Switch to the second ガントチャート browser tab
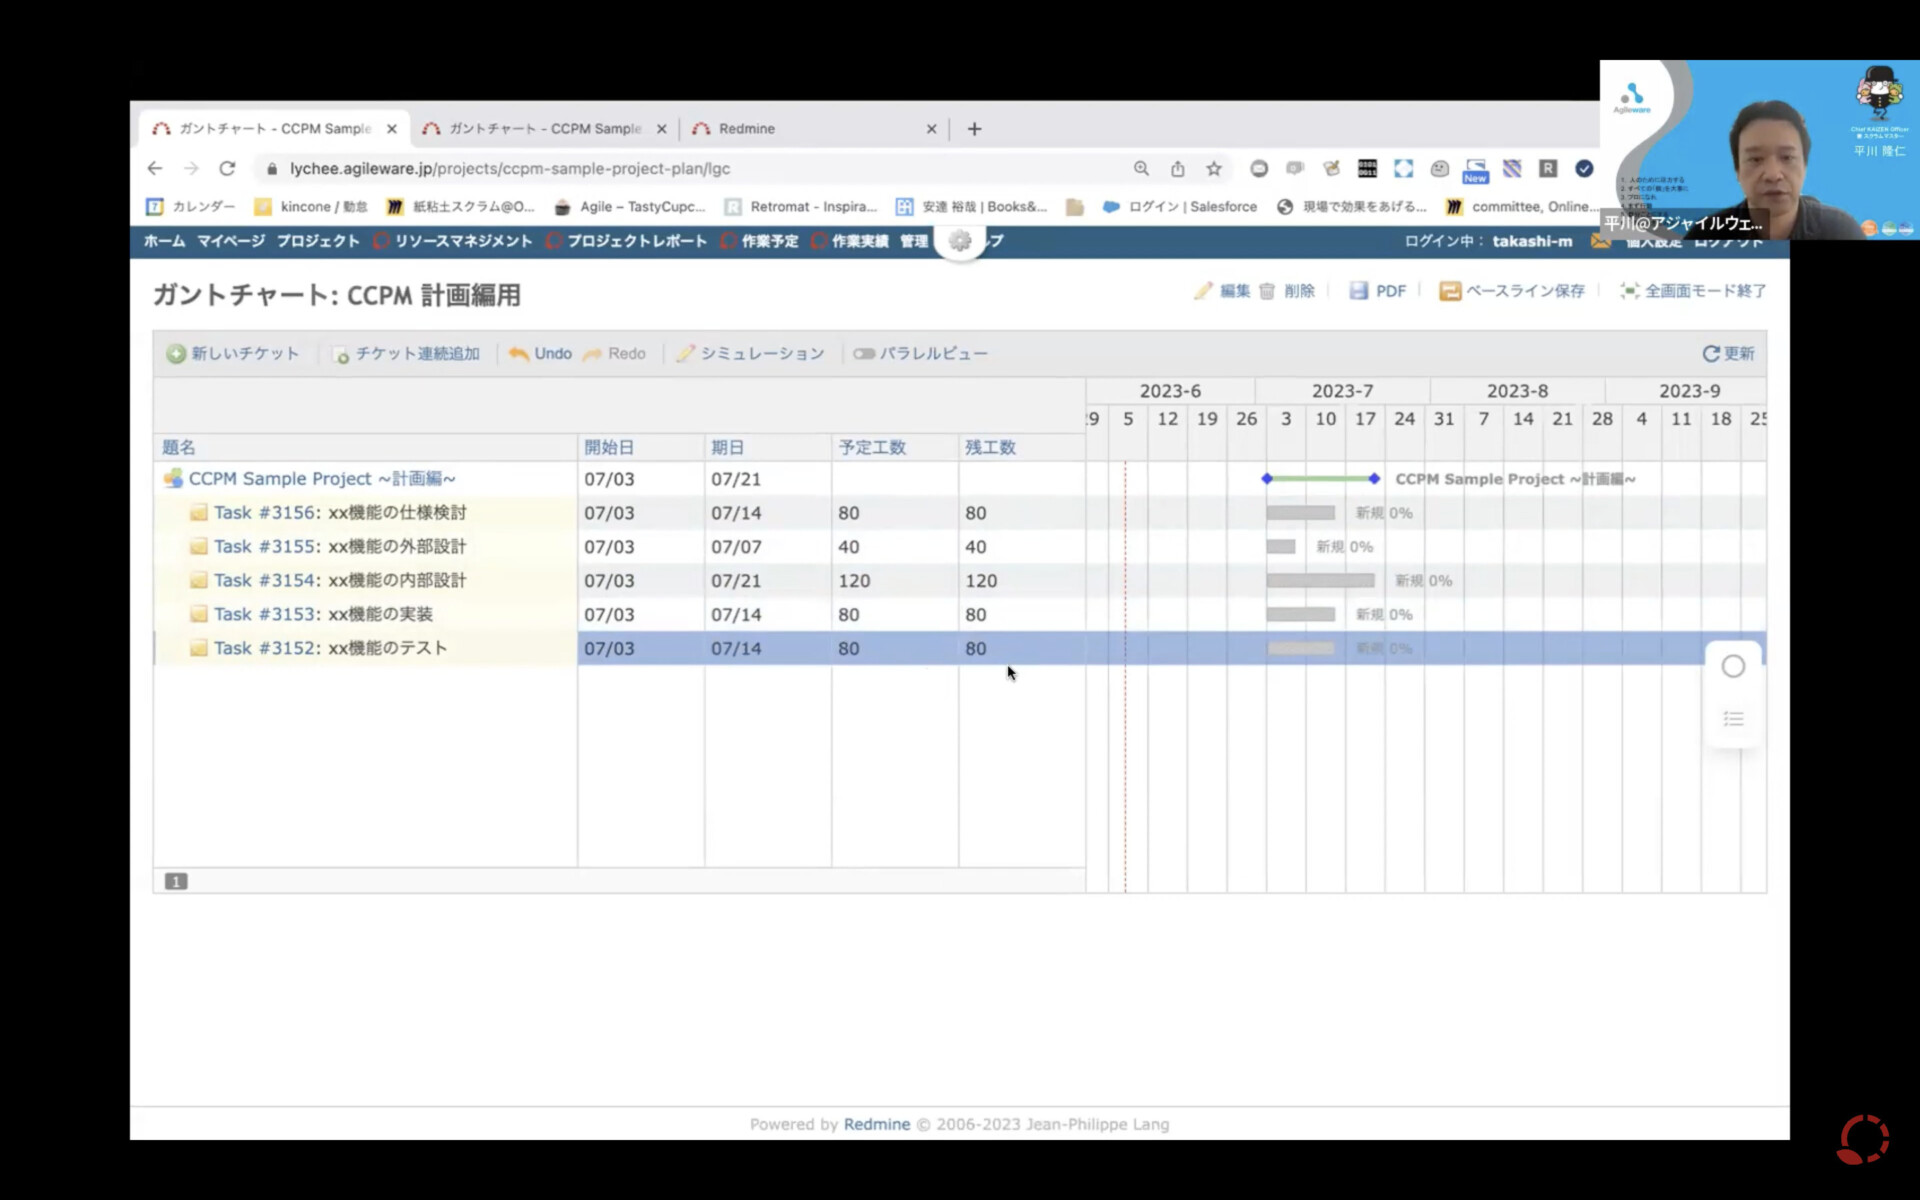 click(544, 129)
